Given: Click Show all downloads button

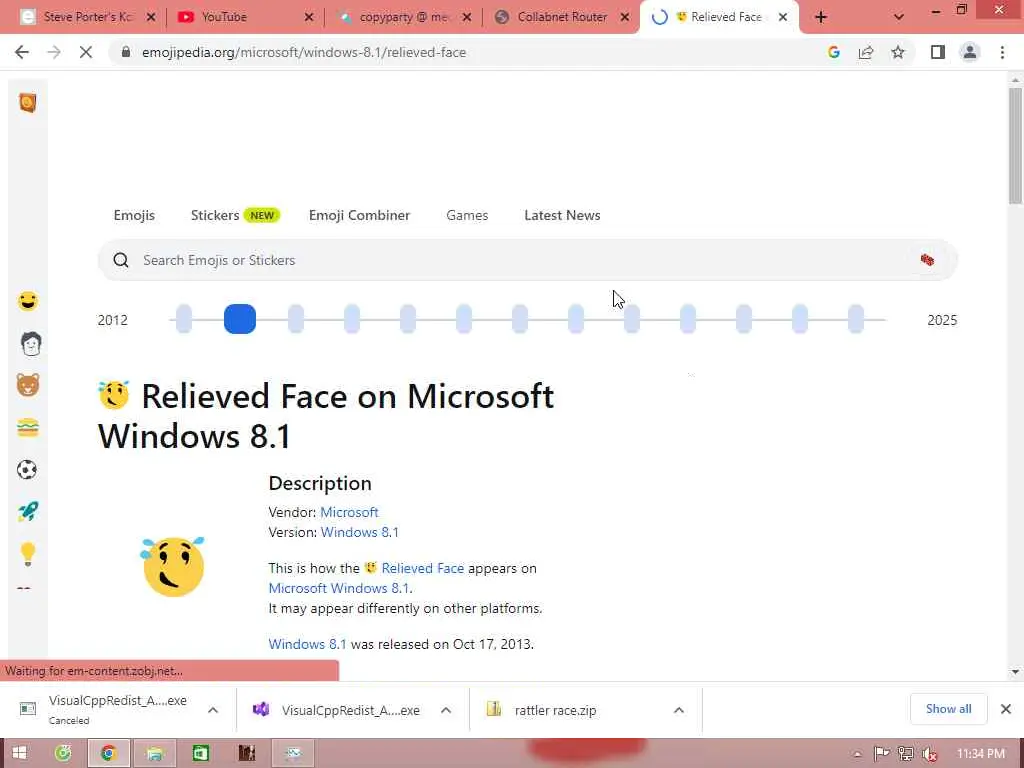Looking at the screenshot, I should point(948,709).
